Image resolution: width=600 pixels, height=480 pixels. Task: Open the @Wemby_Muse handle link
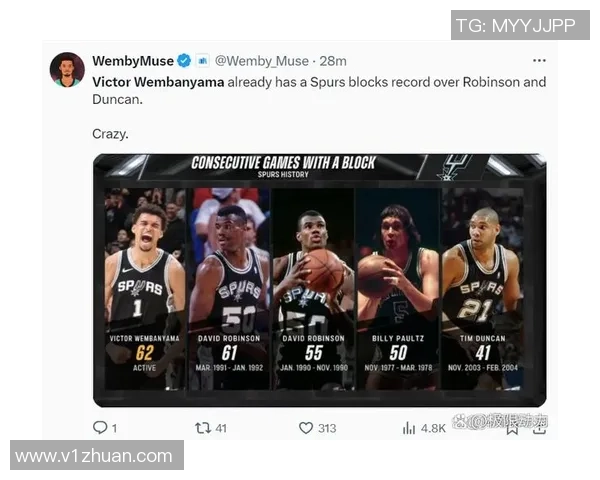pyautogui.click(x=262, y=61)
